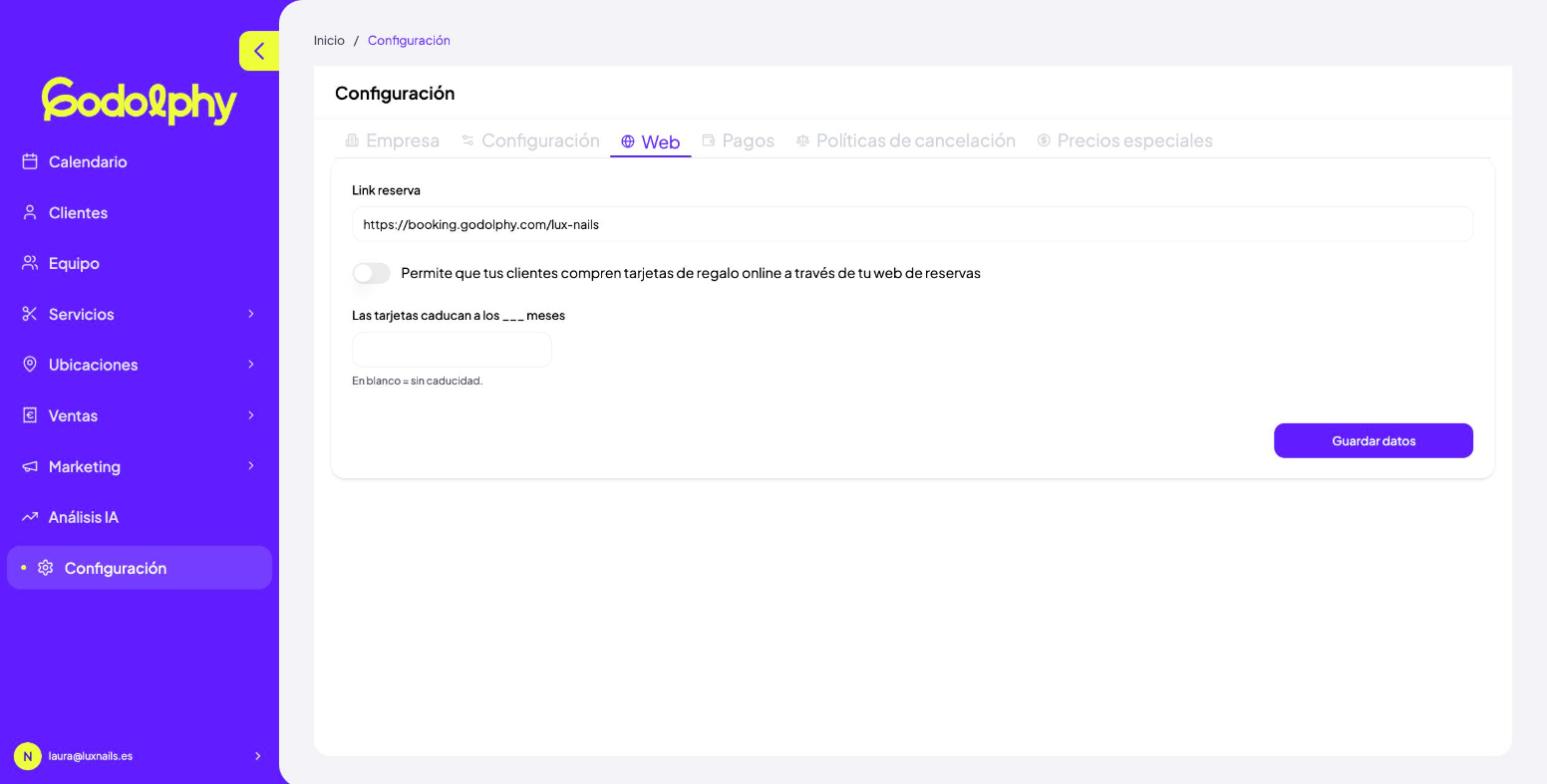Click the 'Link reserva' label
1547x784 pixels.
click(x=386, y=190)
